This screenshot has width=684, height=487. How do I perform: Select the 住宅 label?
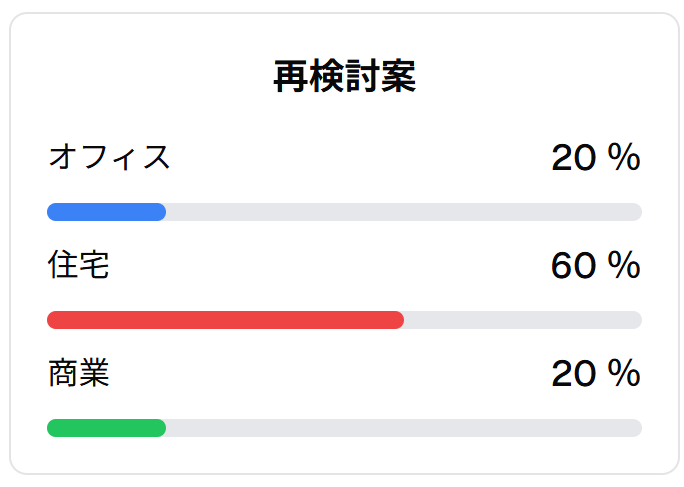coord(79,264)
